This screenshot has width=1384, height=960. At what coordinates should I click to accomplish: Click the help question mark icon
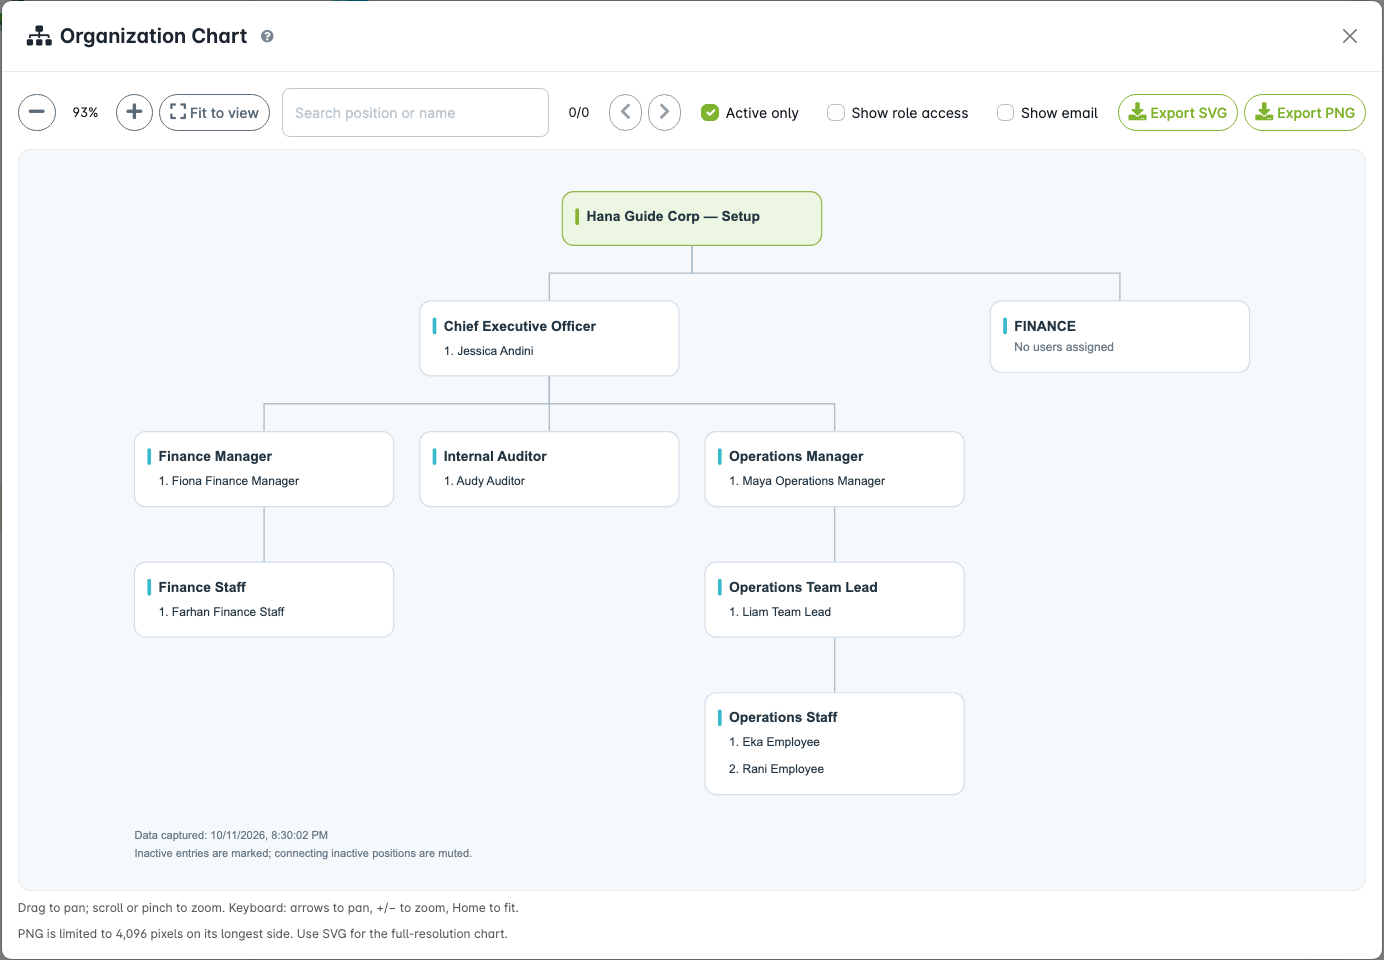pos(267,36)
